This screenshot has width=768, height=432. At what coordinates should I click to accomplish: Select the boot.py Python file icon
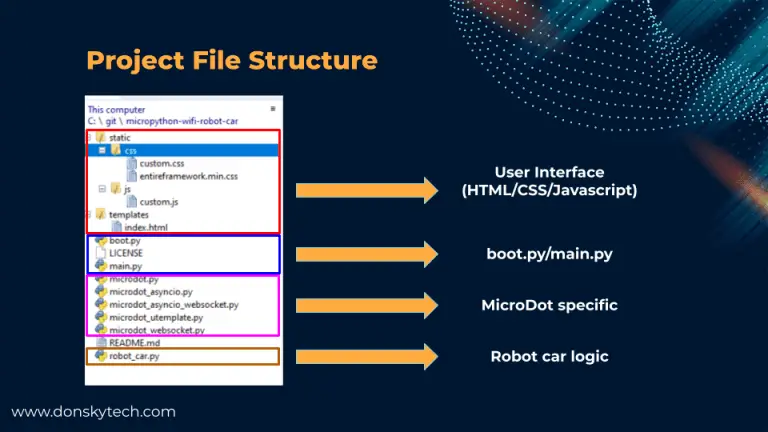click(100, 241)
